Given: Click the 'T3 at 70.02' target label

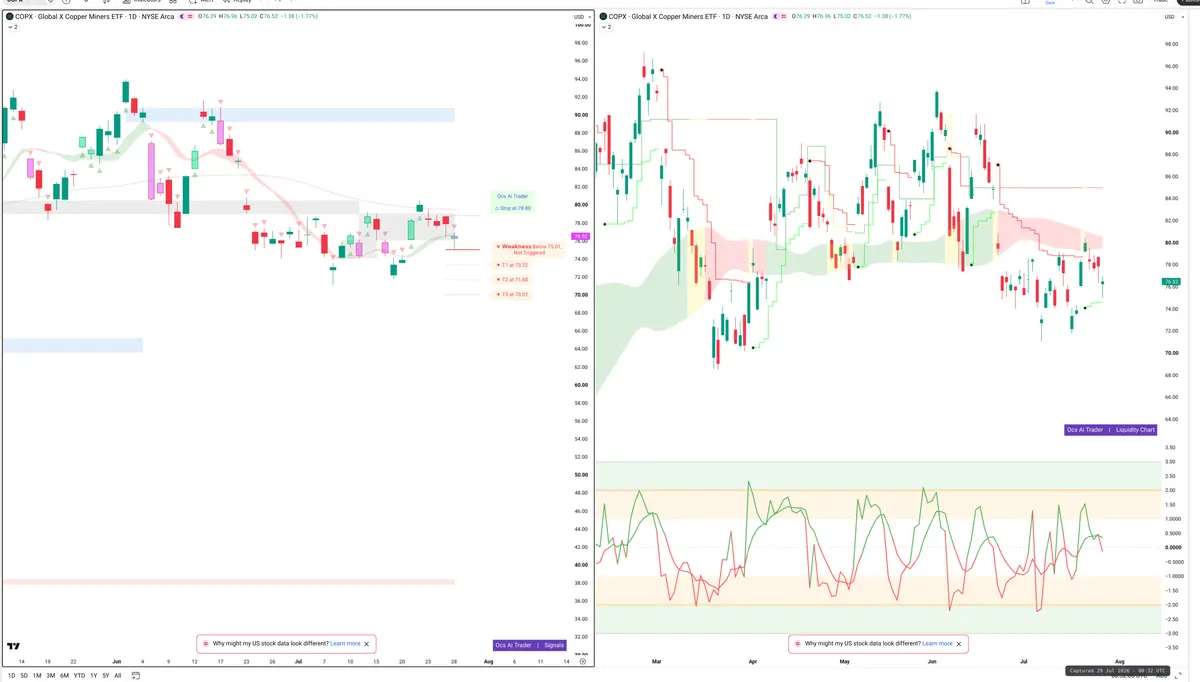Looking at the screenshot, I should (513, 295).
